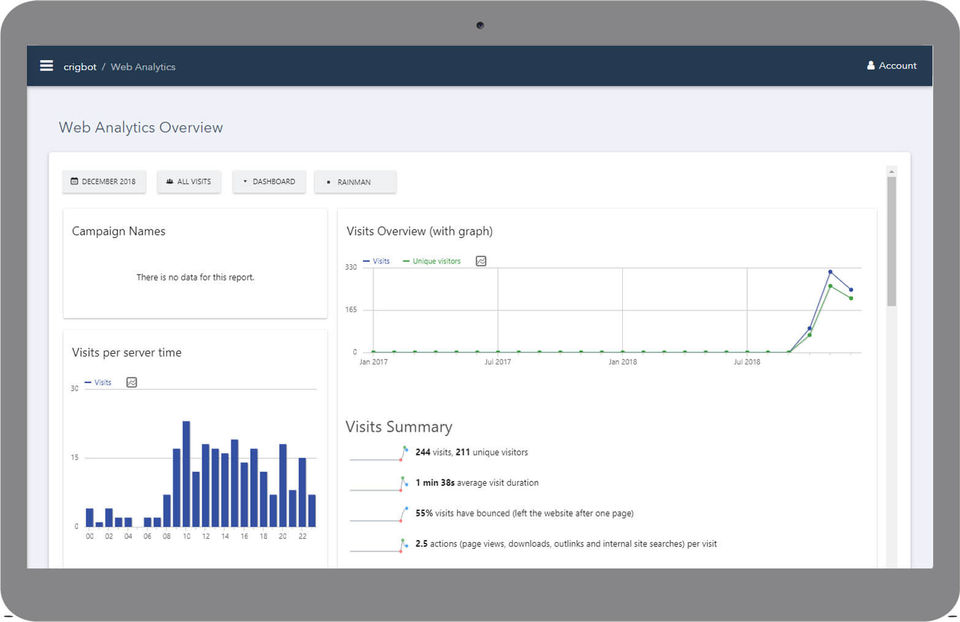Click 'There is no data for this report.'
Viewport: 960px width, 622px height.
coord(195,277)
